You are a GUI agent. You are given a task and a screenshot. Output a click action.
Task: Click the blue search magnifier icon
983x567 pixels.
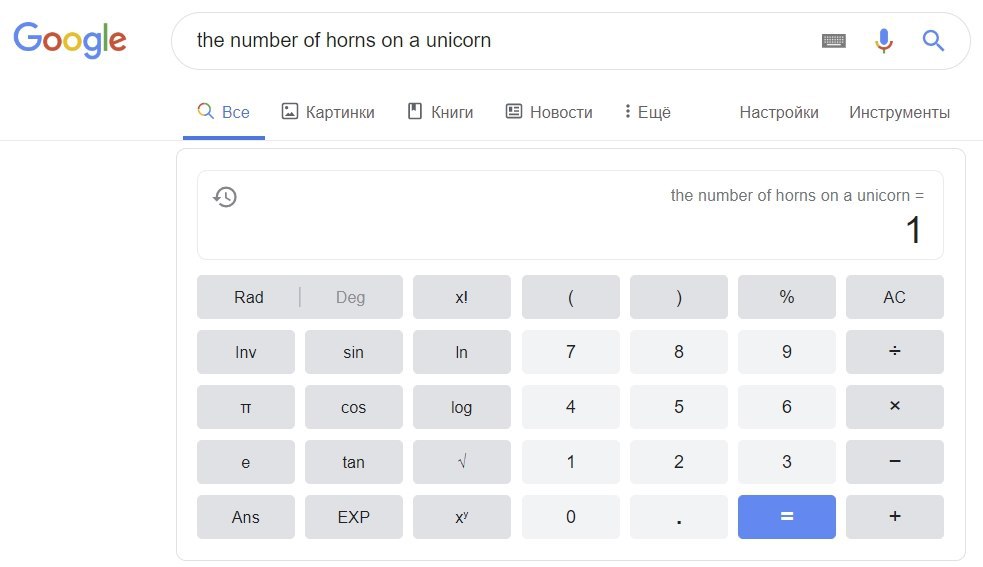[933, 41]
